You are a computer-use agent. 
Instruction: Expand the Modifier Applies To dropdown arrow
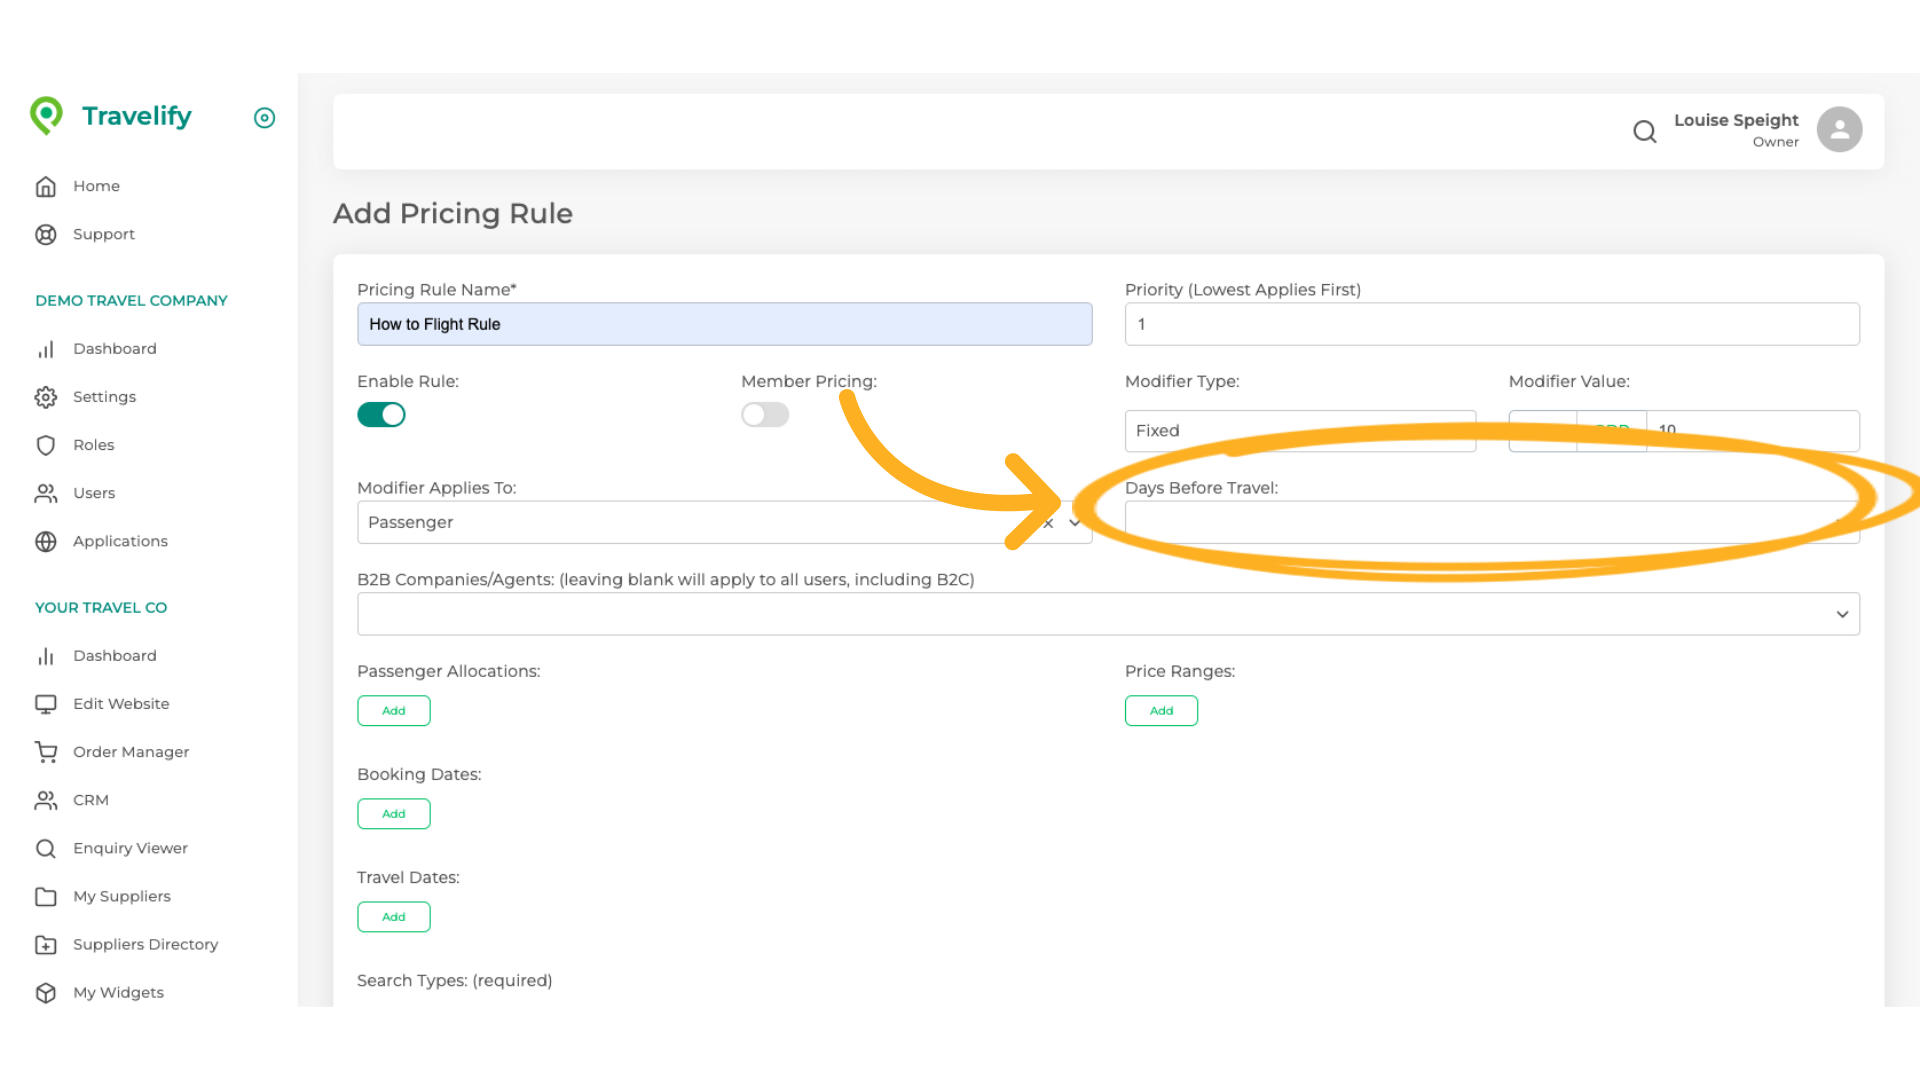(x=1075, y=522)
